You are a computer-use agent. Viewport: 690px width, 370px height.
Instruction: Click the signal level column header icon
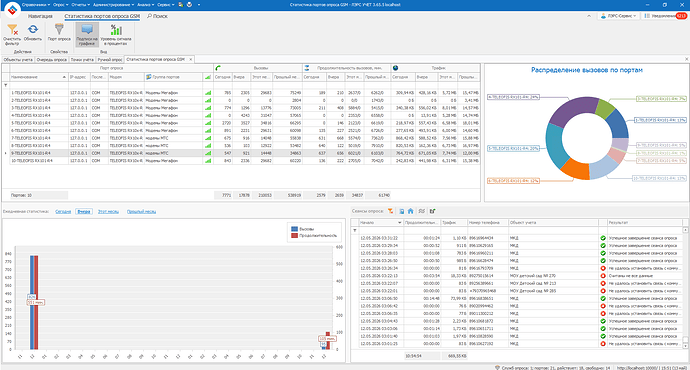[x=208, y=77]
